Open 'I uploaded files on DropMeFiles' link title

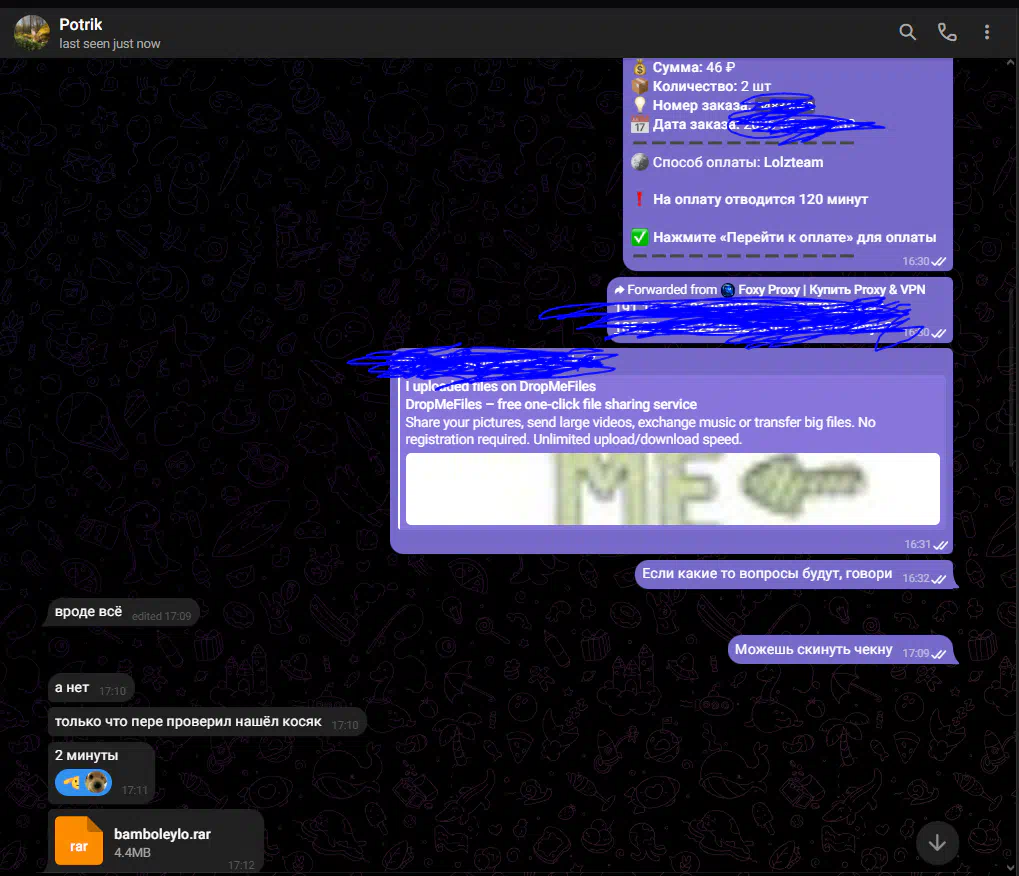[x=500, y=386]
